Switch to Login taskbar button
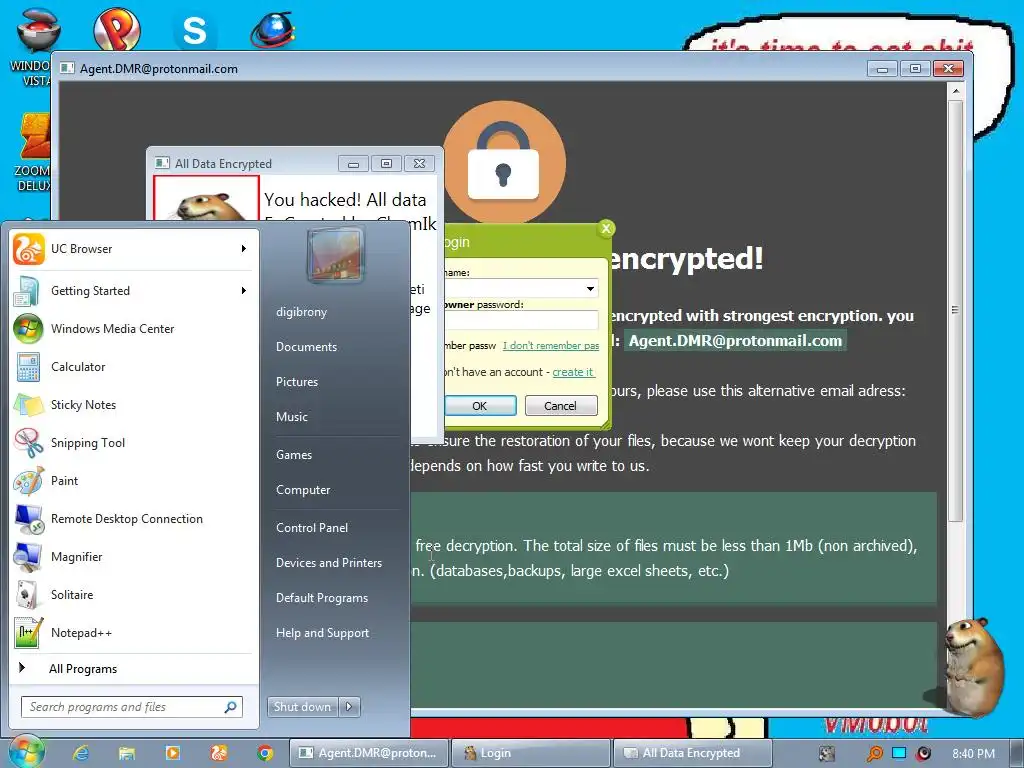1024x768 pixels. pyautogui.click(x=530, y=753)
